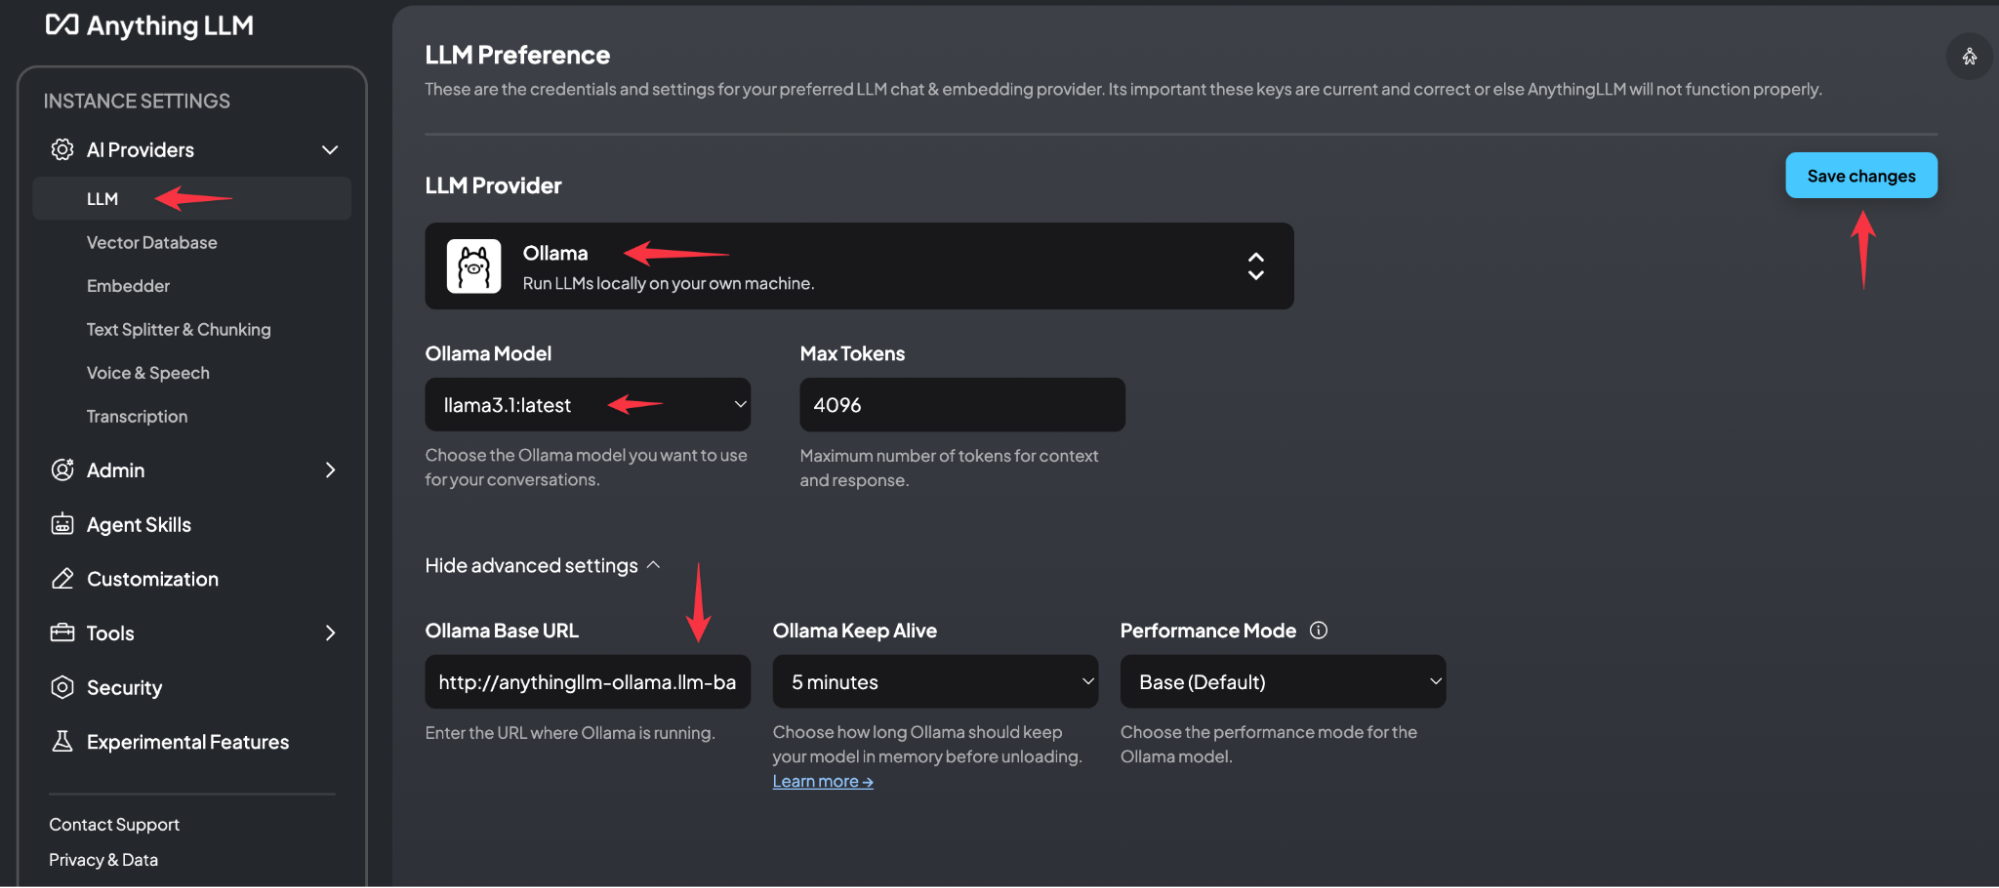Open Vector Database settings
Screen dimensions: 1999x888
click(x=152, y=243)
